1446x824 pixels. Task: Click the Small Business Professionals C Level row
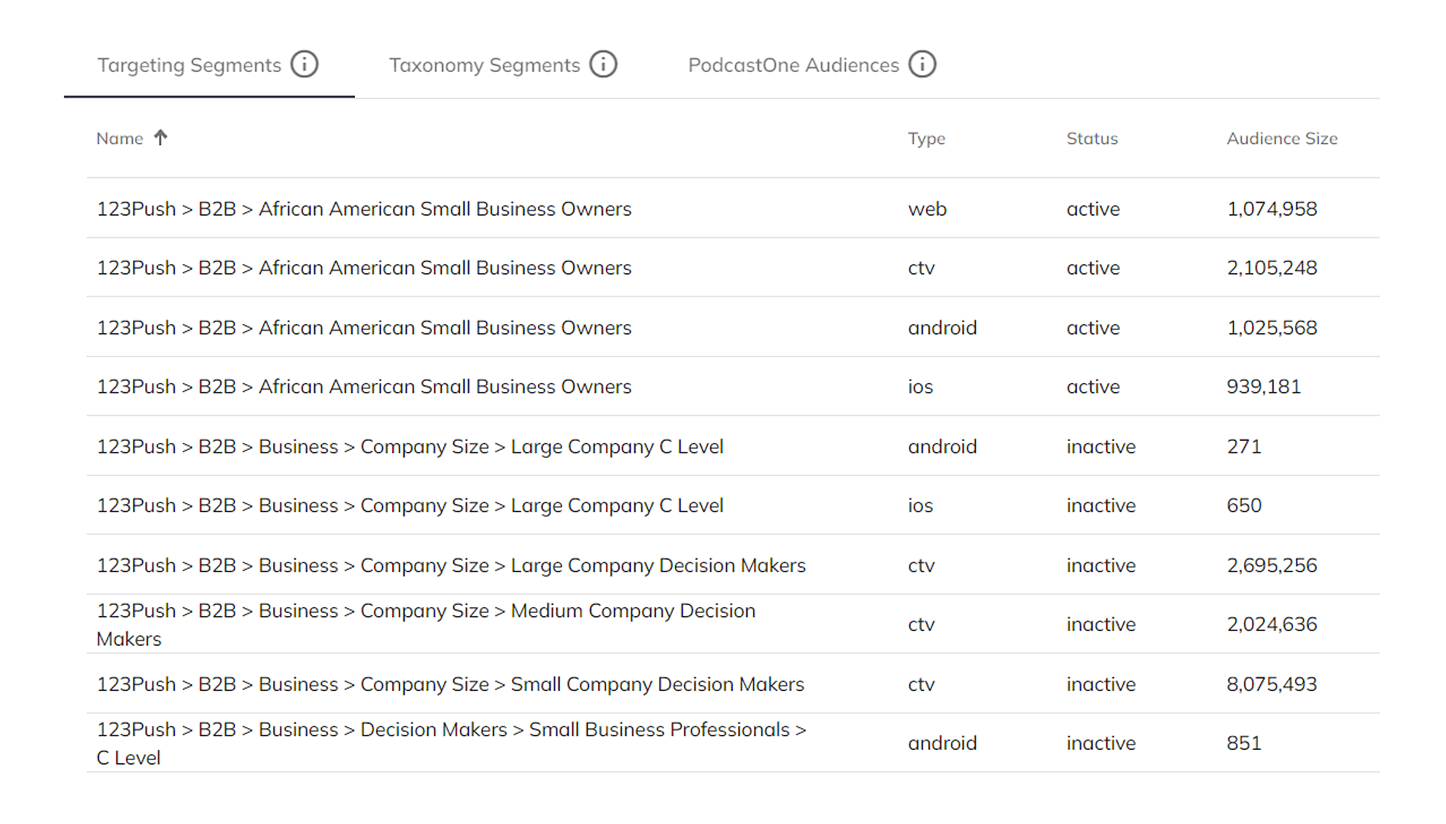point(450,743)
